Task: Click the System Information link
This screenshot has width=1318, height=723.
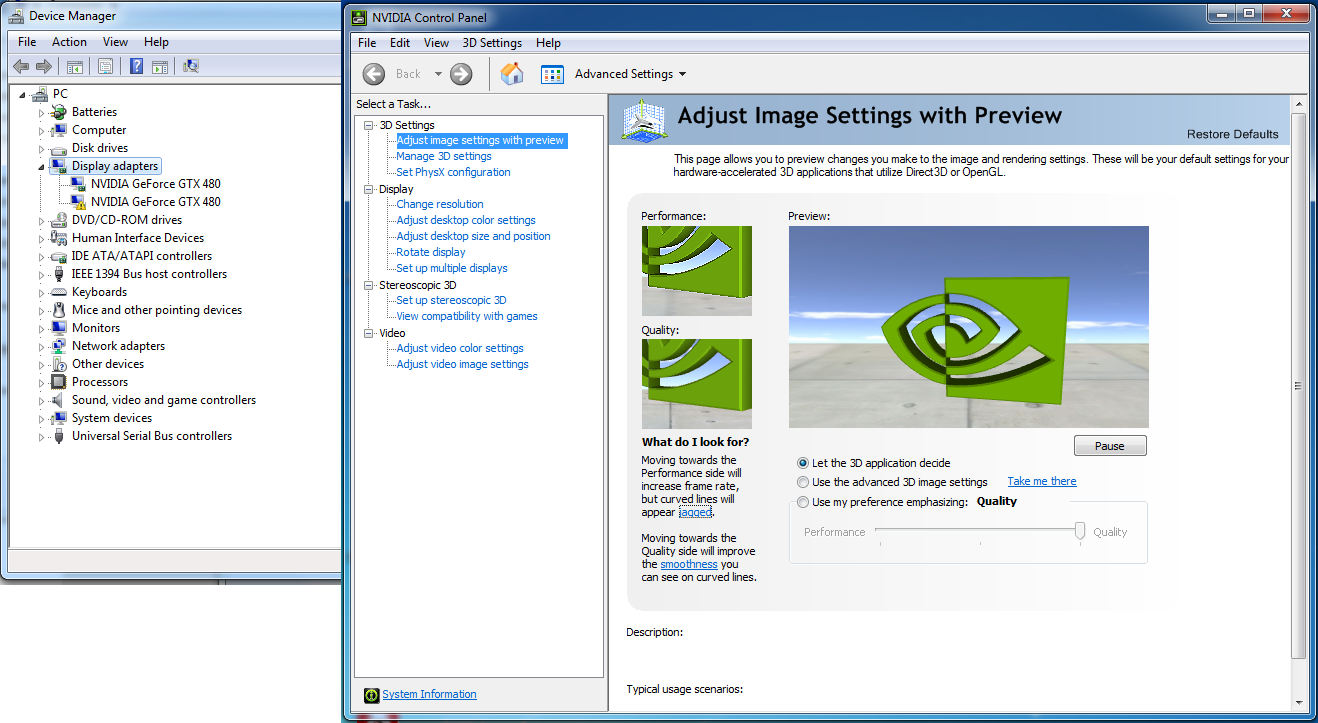Action: coord(429,694)
